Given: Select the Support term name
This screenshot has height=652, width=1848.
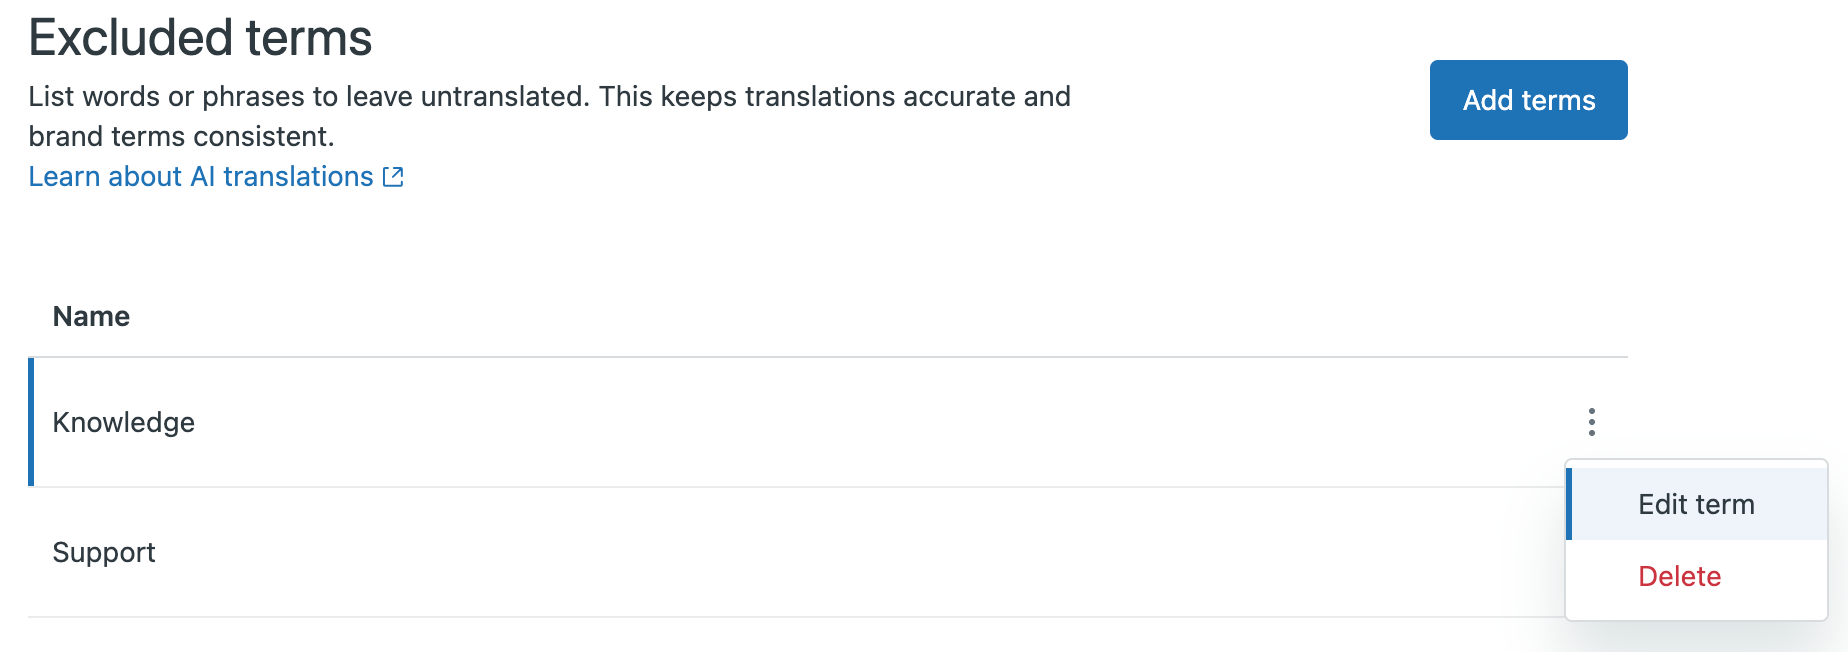Looking at the screenshot, I should tap(104, 553).
